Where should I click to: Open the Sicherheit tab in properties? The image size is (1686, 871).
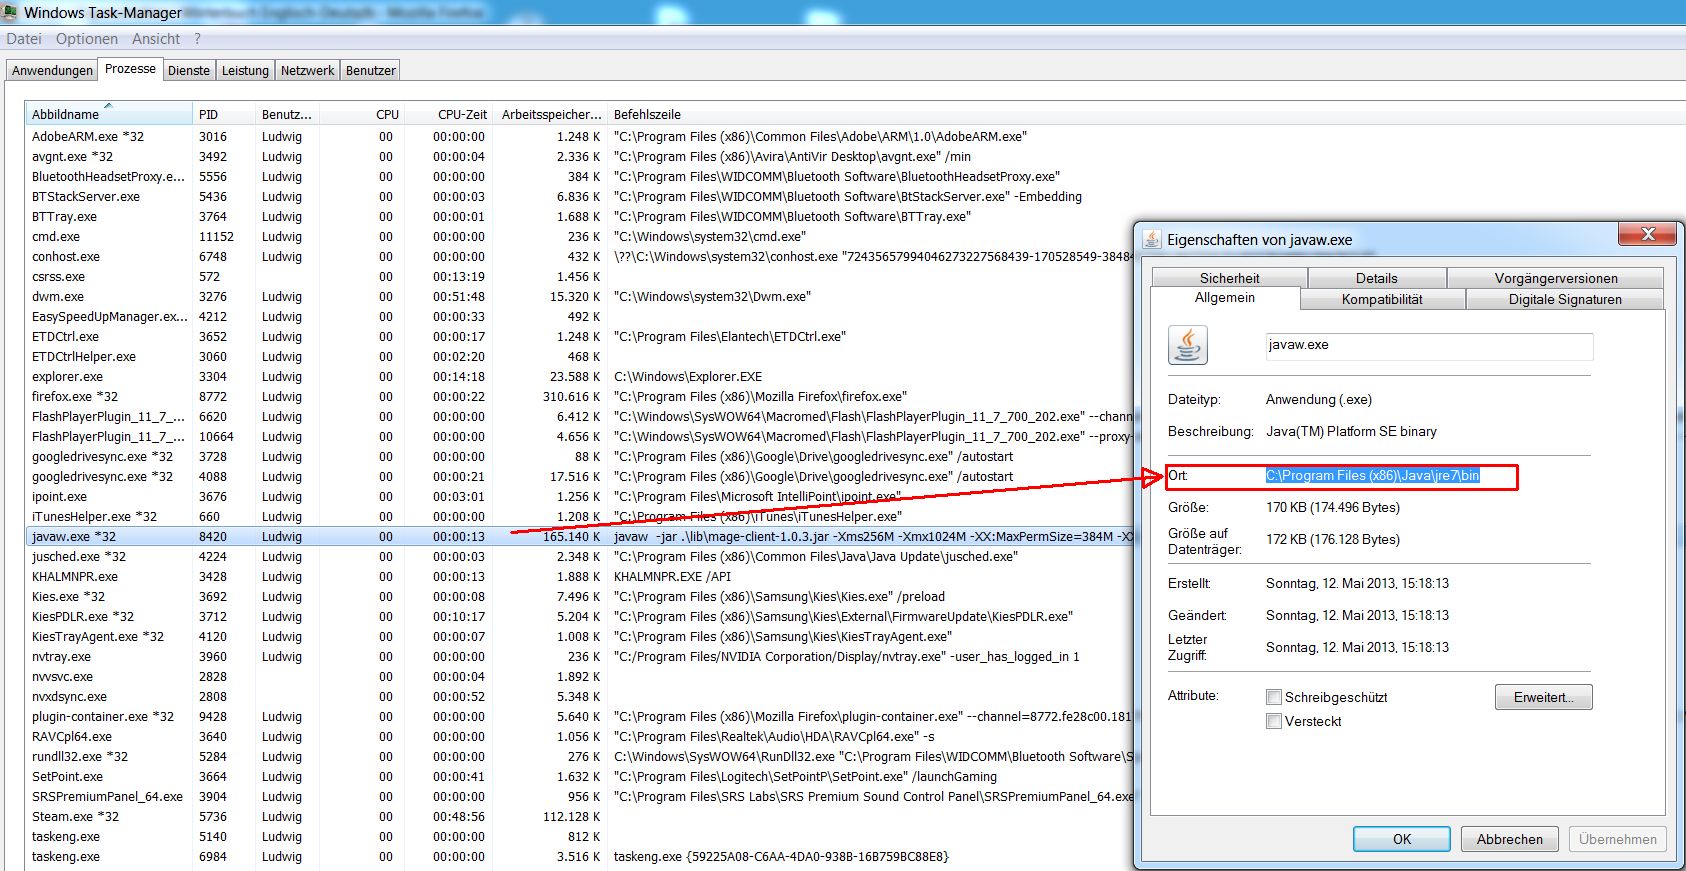click(x=1229, y=278)
